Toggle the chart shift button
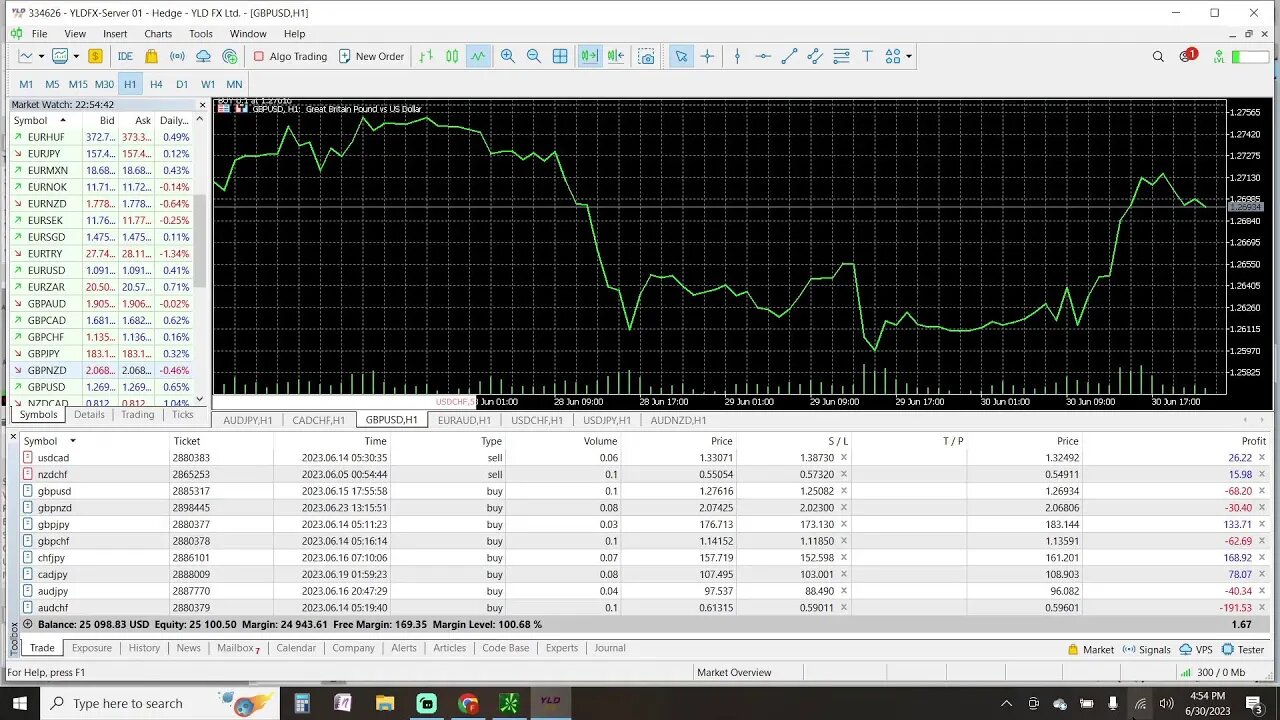 pyautogui.click(x=615, y=56)
